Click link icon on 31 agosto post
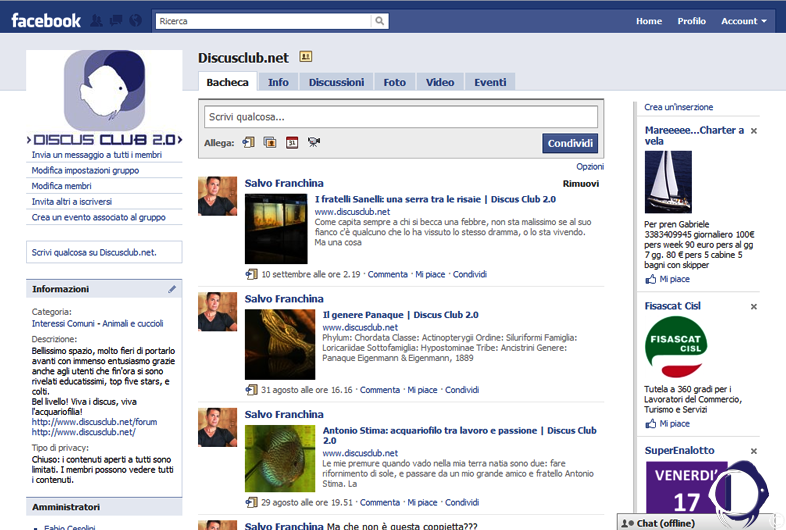This screenshot has height=530, width=786. coord(251,390)
